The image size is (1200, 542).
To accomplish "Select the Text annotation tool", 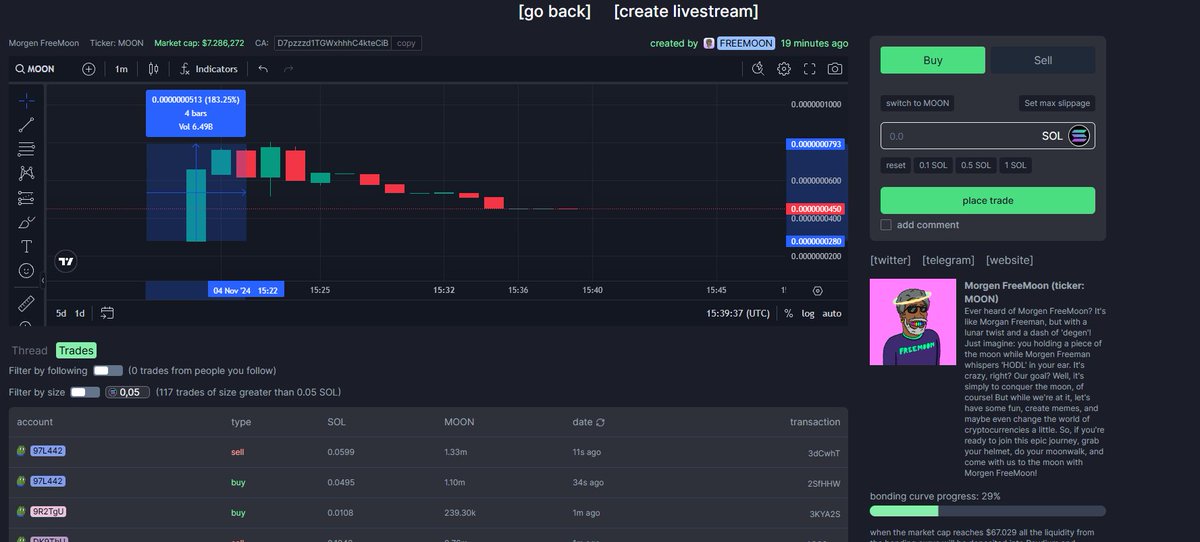I will (26, 246).
